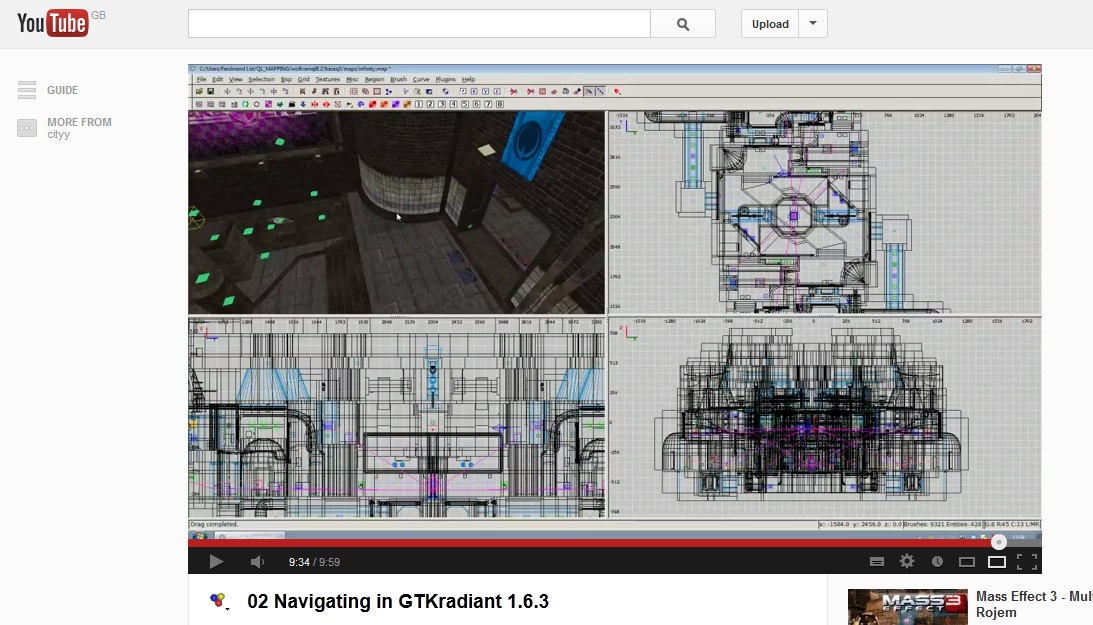Switch to large player size

tap(997, 562)
